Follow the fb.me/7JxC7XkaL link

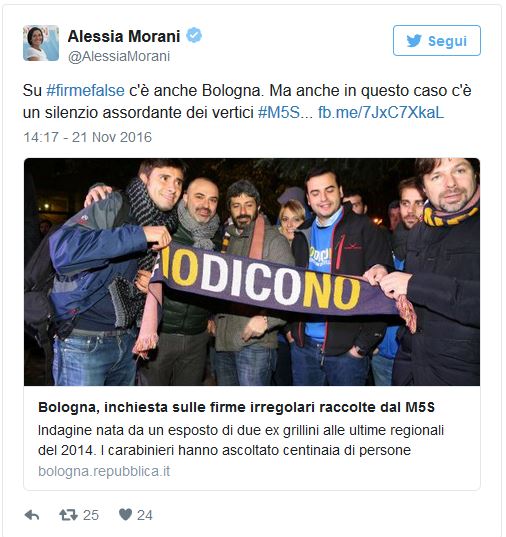[381, 112]
